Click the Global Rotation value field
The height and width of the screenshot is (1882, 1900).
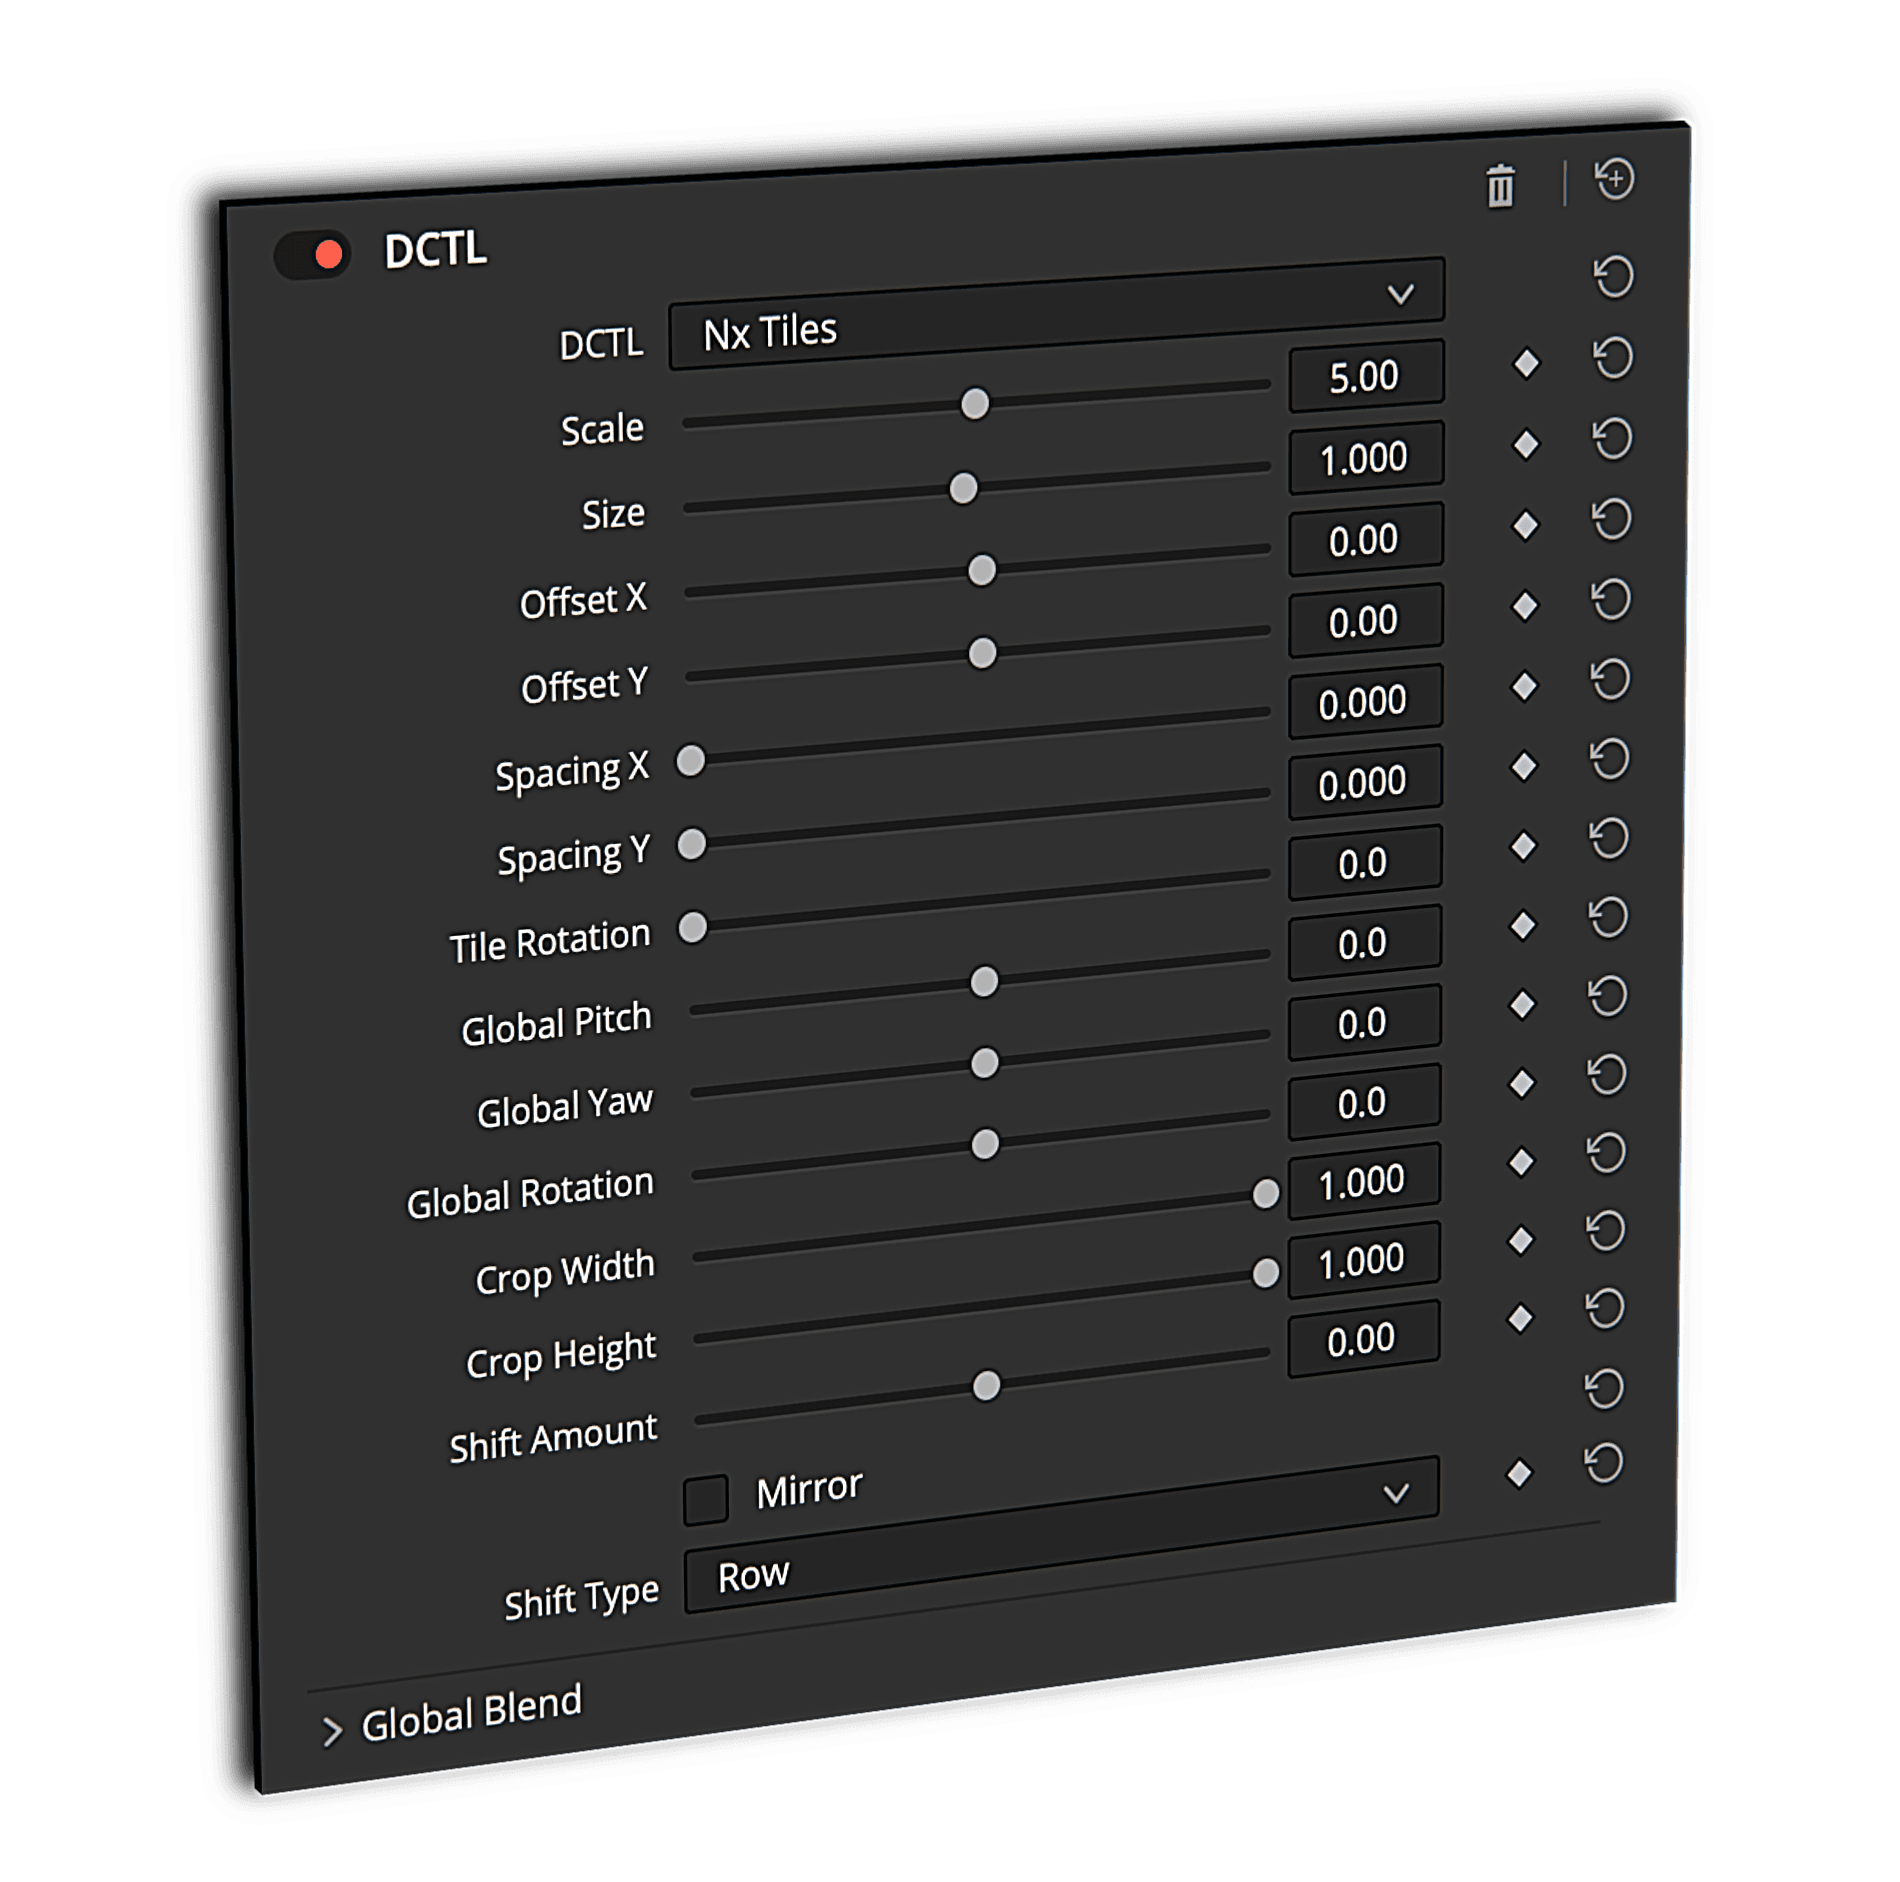coord(1363,1103)
